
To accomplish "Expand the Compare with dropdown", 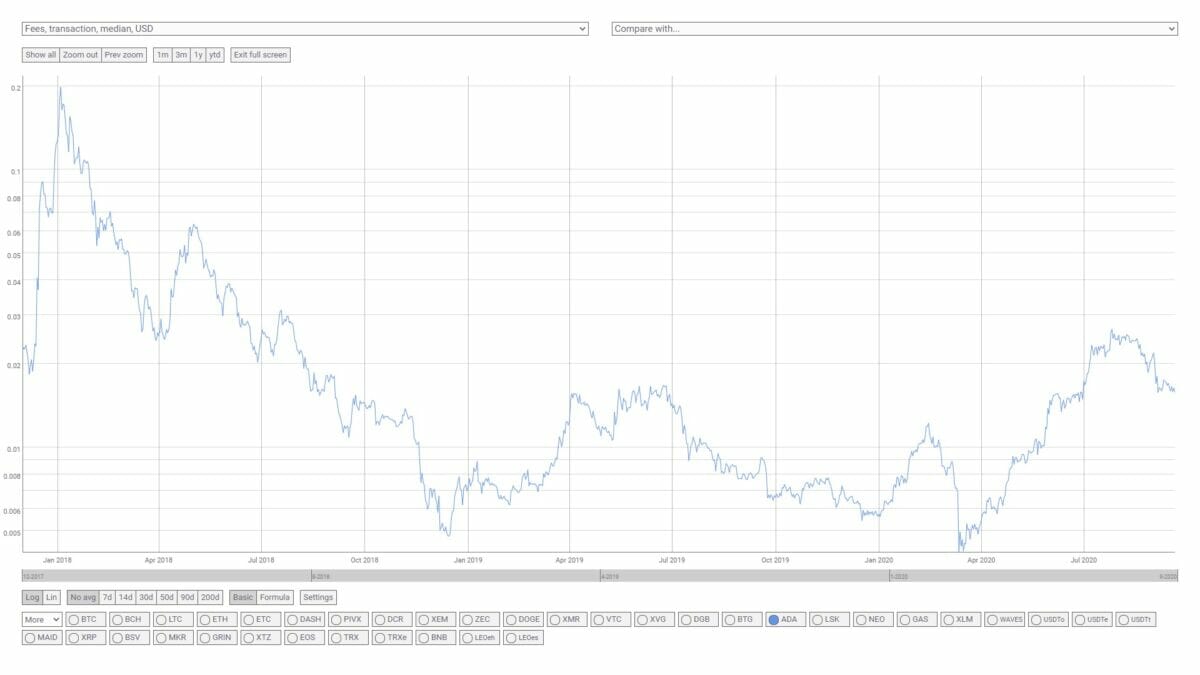I will pos(894,29).
